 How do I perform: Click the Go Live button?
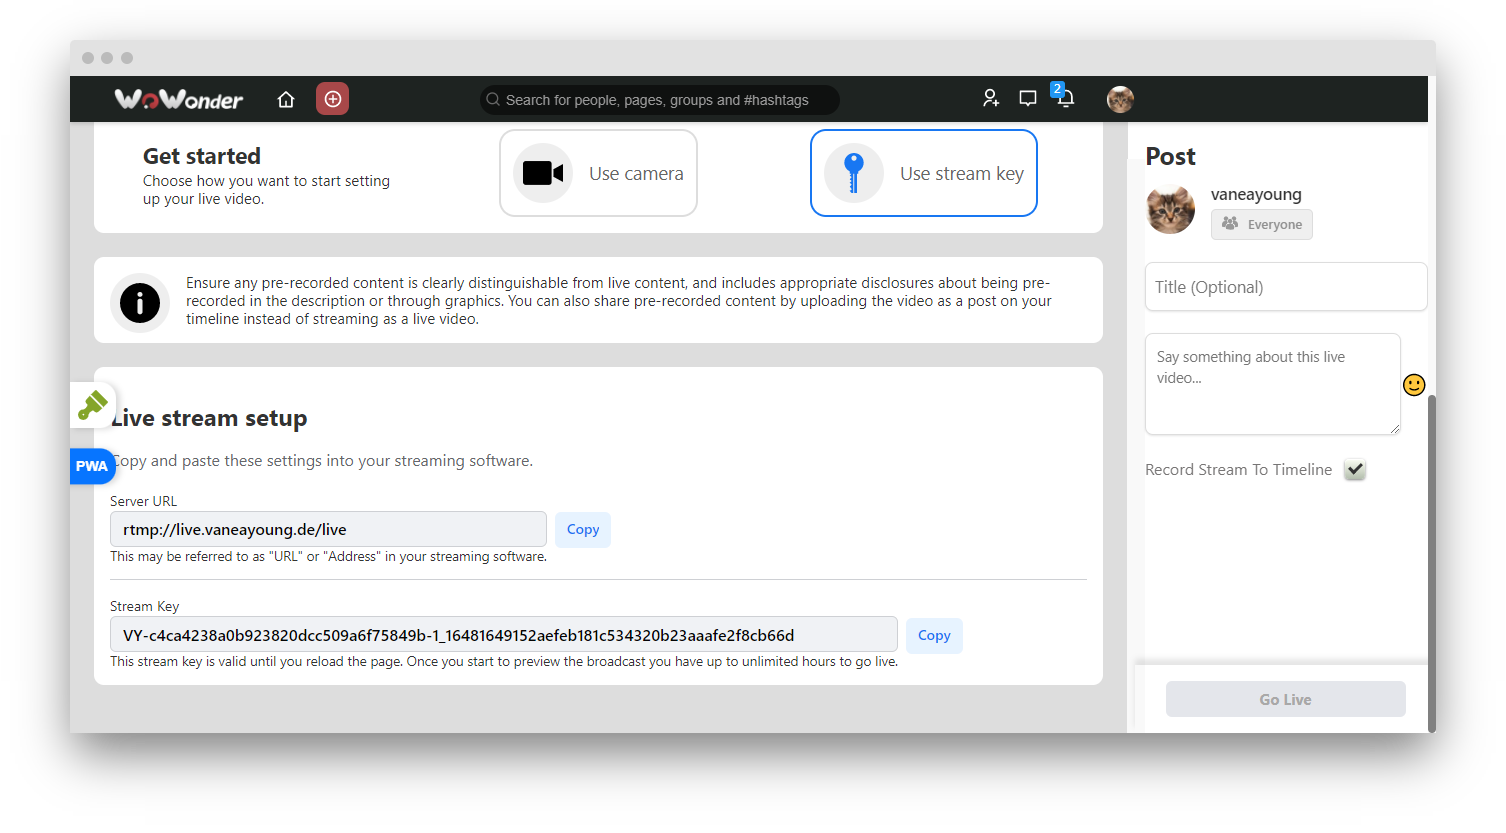pyautogui.click(x=1285, y=698)
